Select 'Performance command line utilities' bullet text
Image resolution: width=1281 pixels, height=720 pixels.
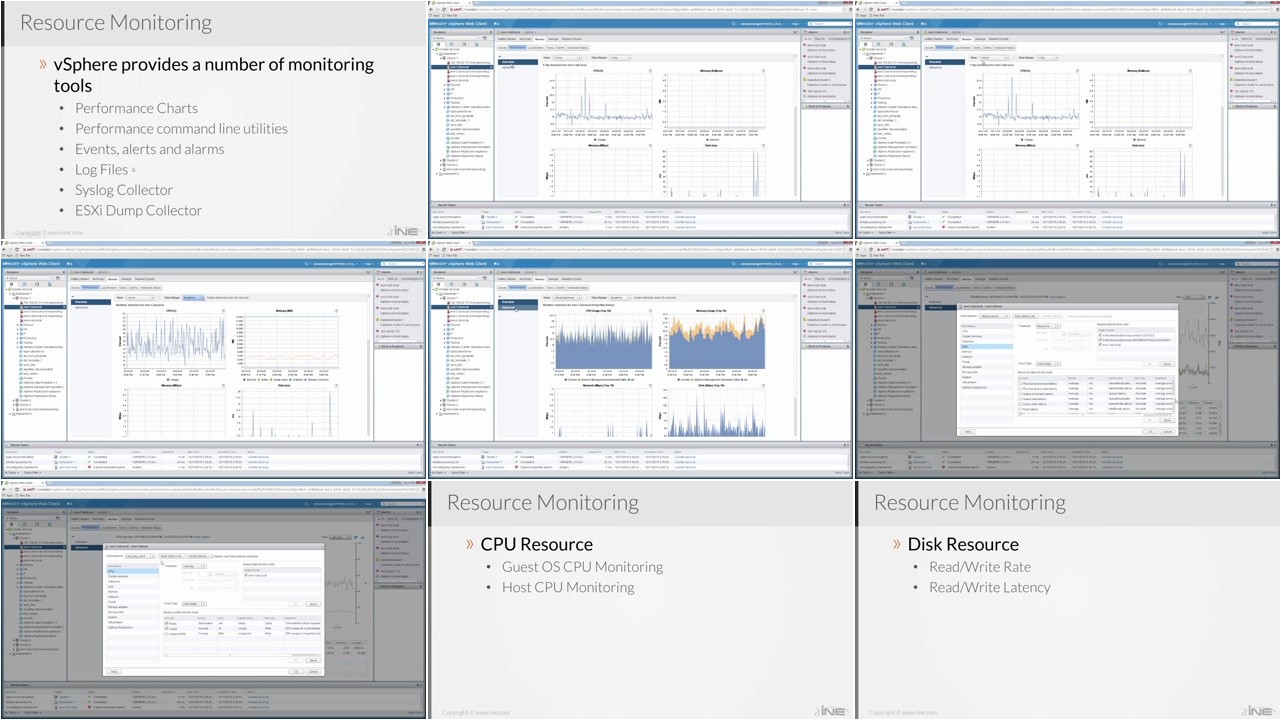181,128
